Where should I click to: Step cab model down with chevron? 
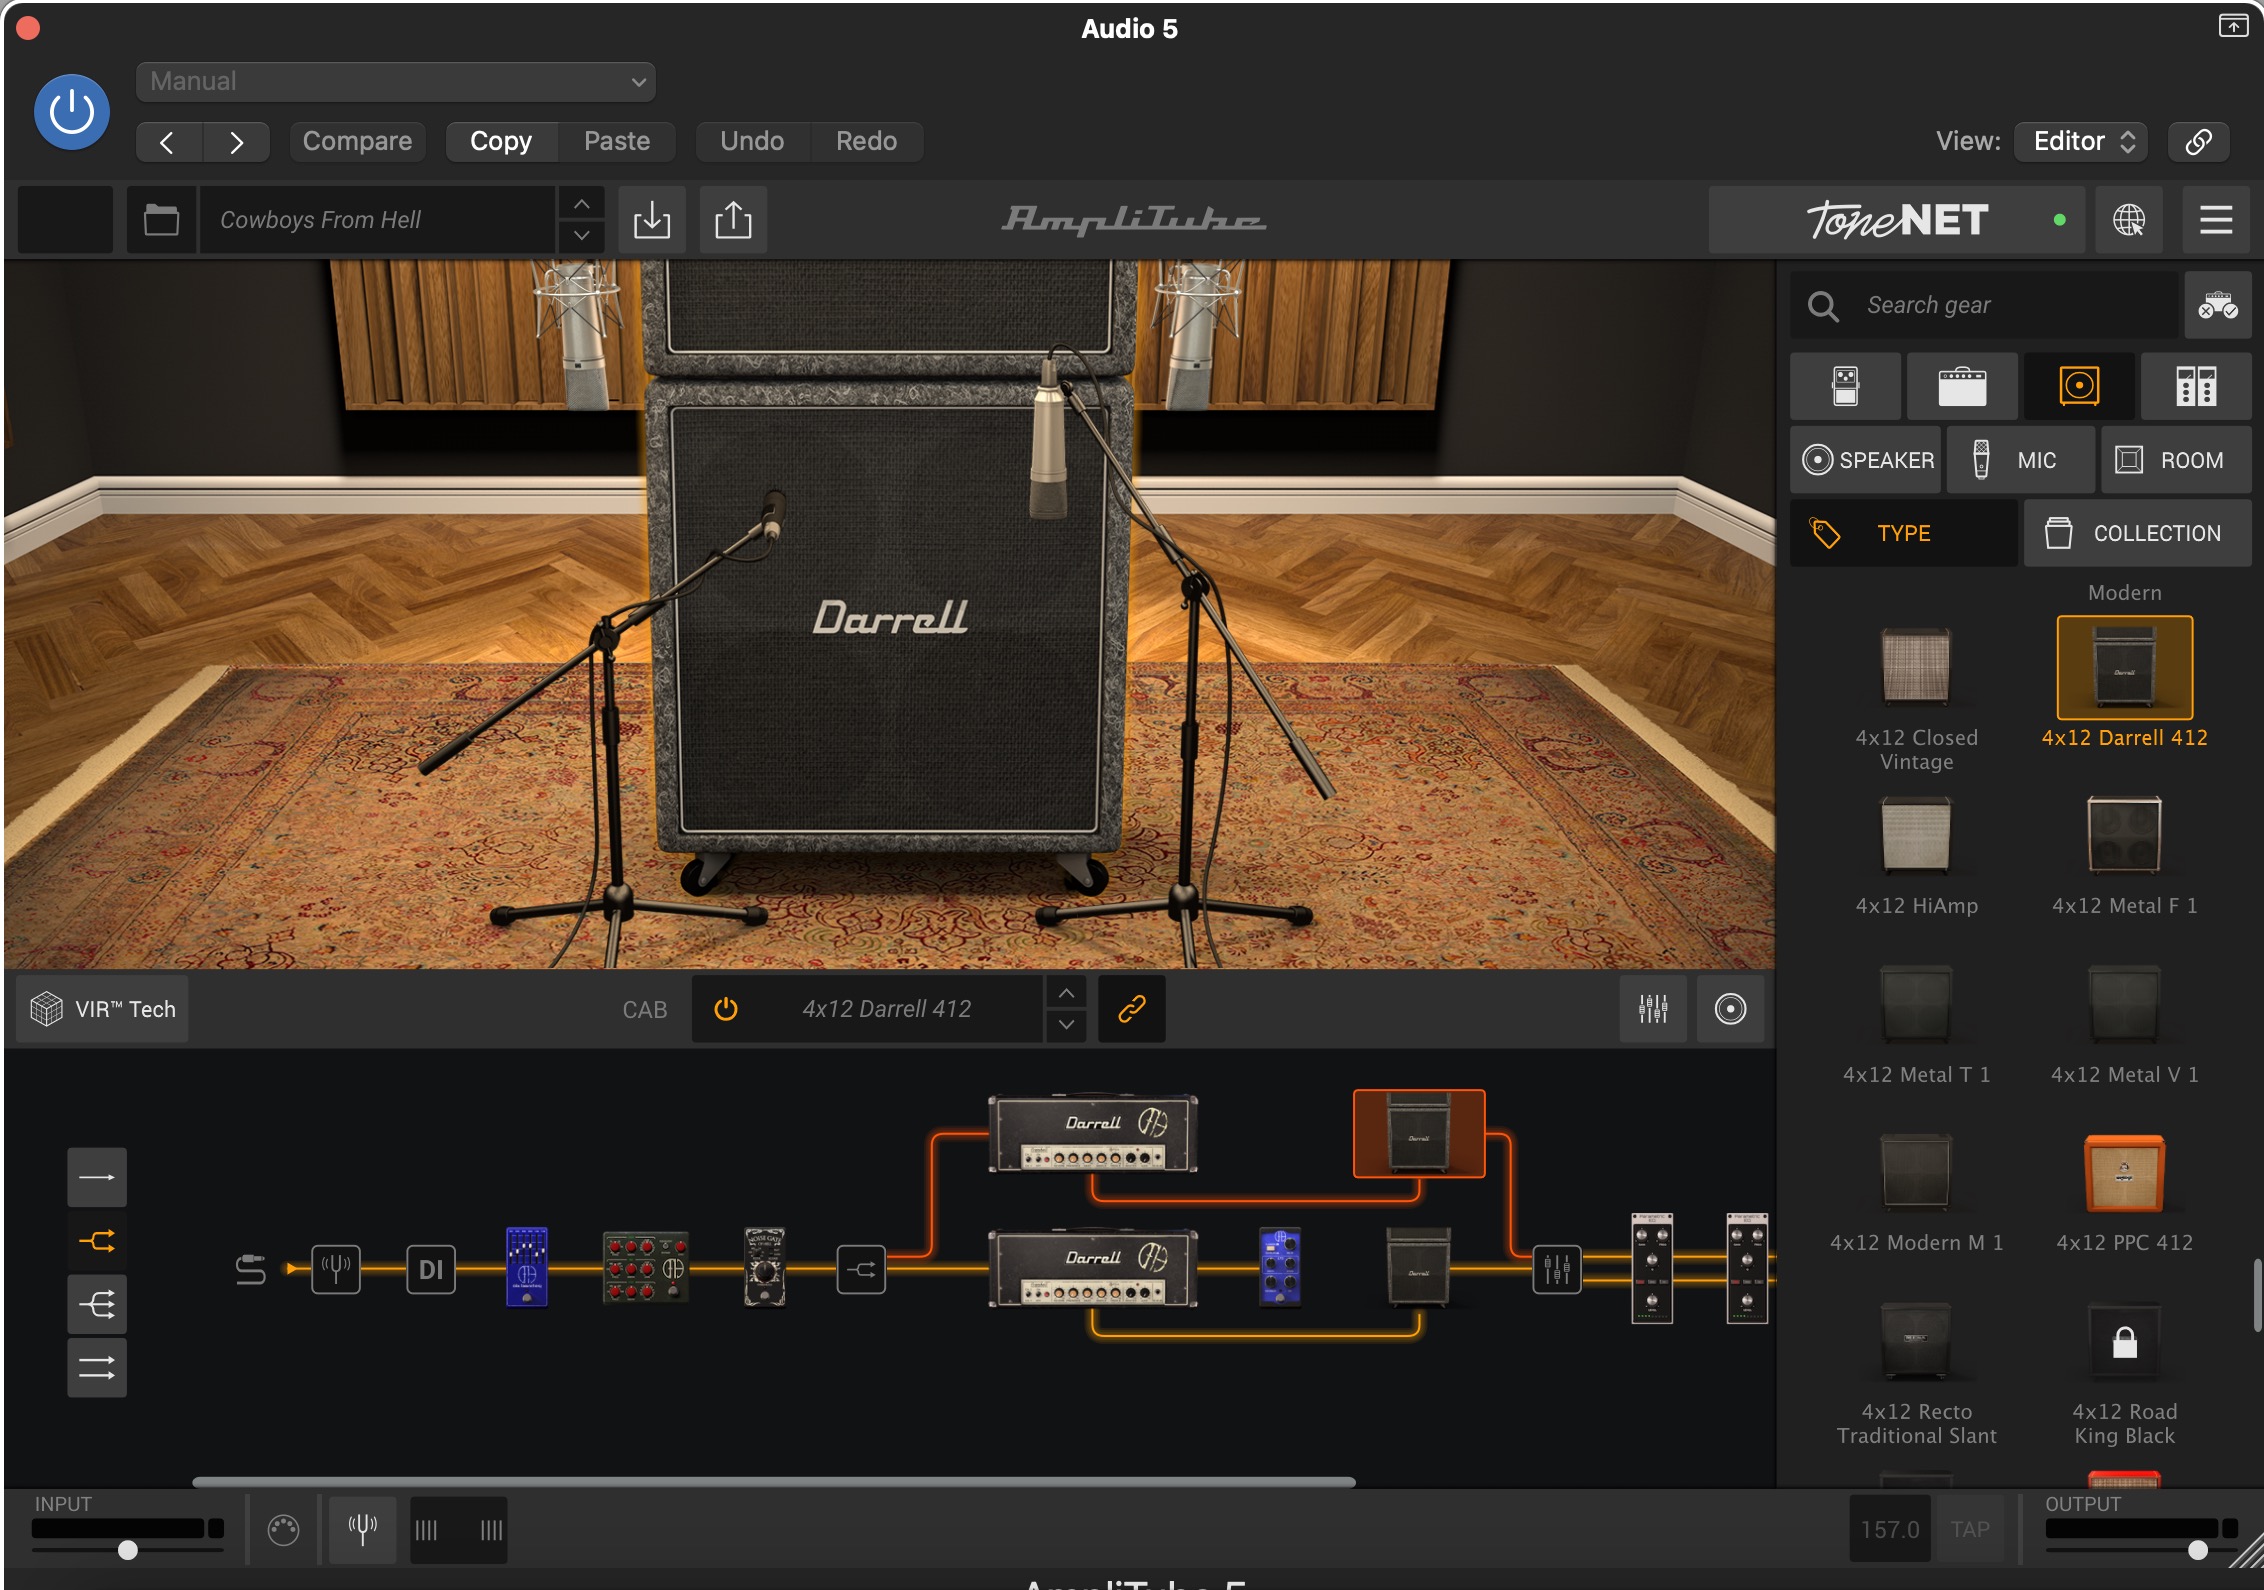[1066, 1025]
